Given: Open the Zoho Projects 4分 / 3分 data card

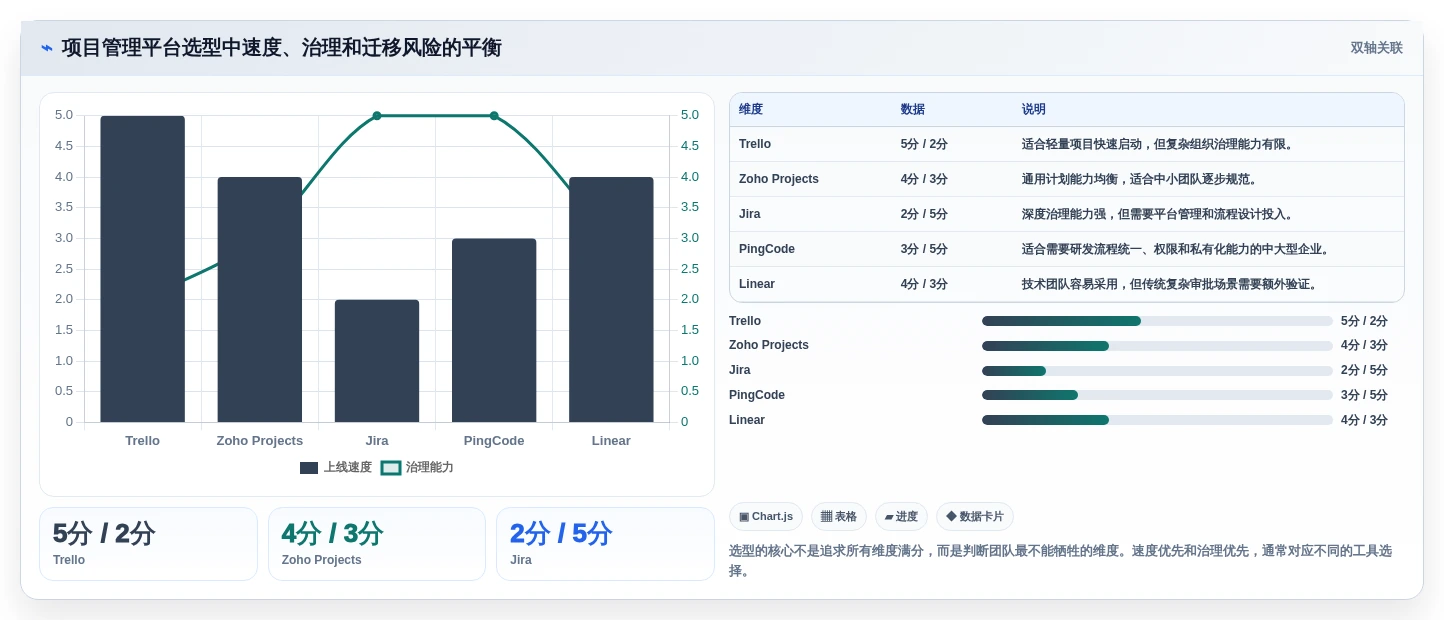Looking at the screenshot, I should (x=377, y=544).
